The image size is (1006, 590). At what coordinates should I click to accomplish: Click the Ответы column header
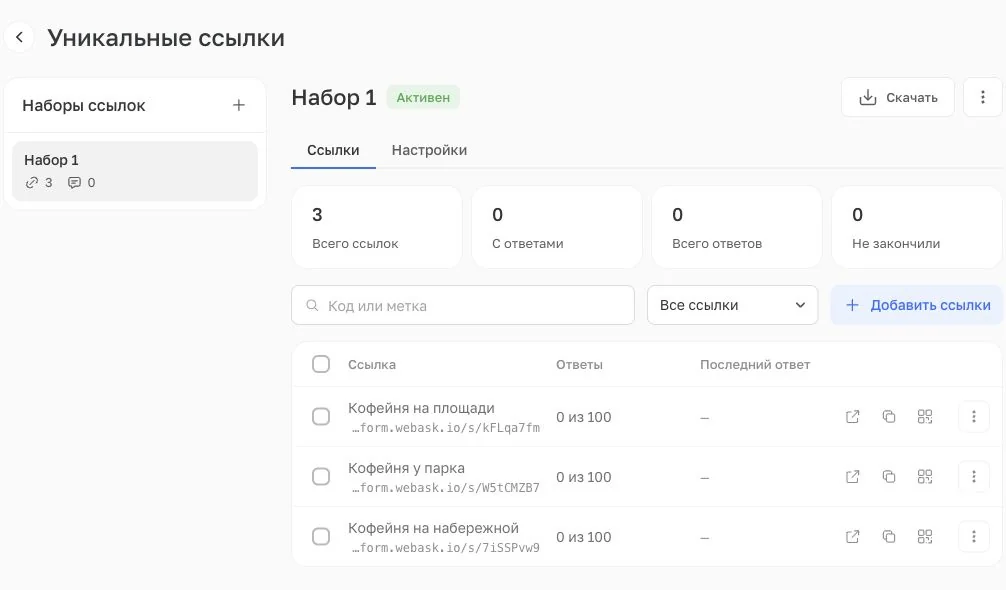579,364
